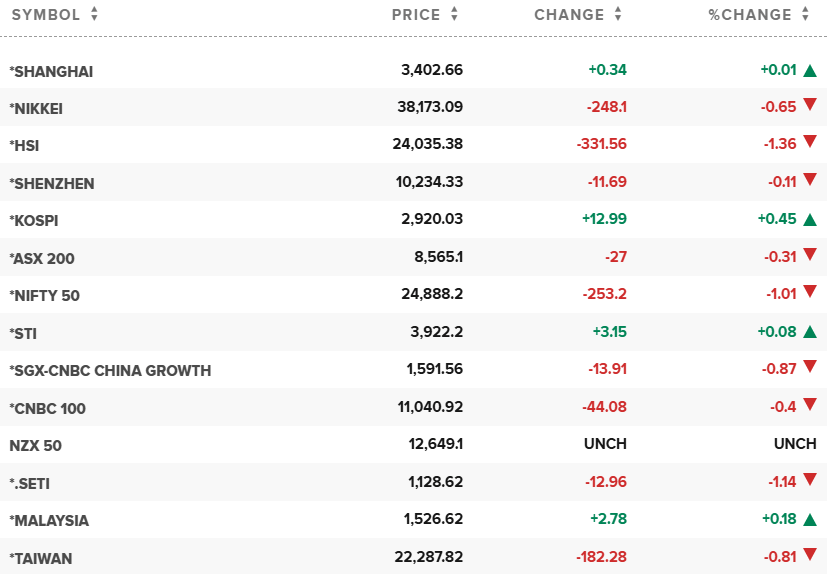
Task: Click the %CHANGE column header label
Action: (x=750, y=15)
